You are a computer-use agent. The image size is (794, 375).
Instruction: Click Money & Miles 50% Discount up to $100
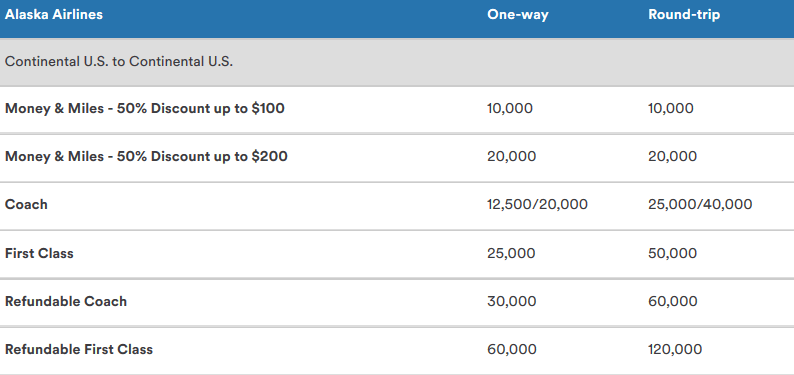145,108
